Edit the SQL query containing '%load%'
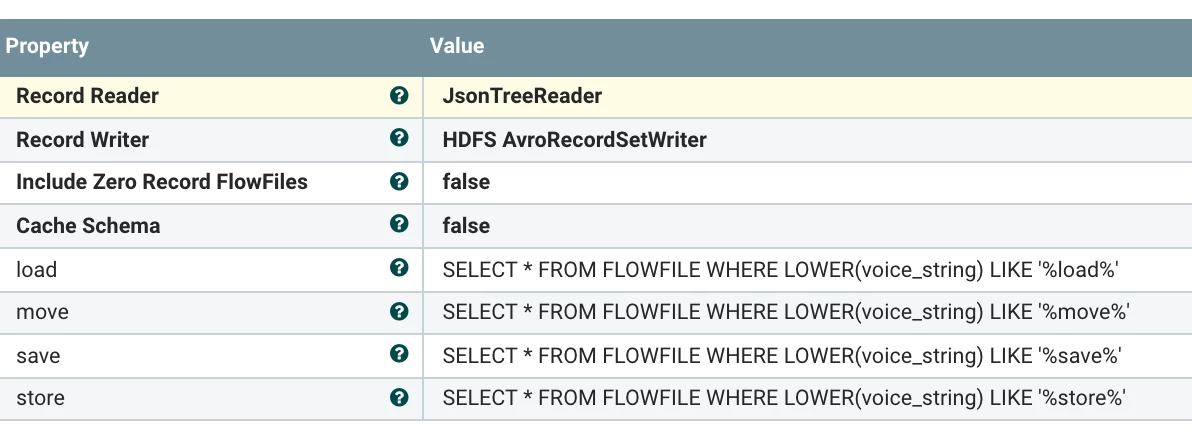This screenshot has height=444, width=1192. pos(781,270)
